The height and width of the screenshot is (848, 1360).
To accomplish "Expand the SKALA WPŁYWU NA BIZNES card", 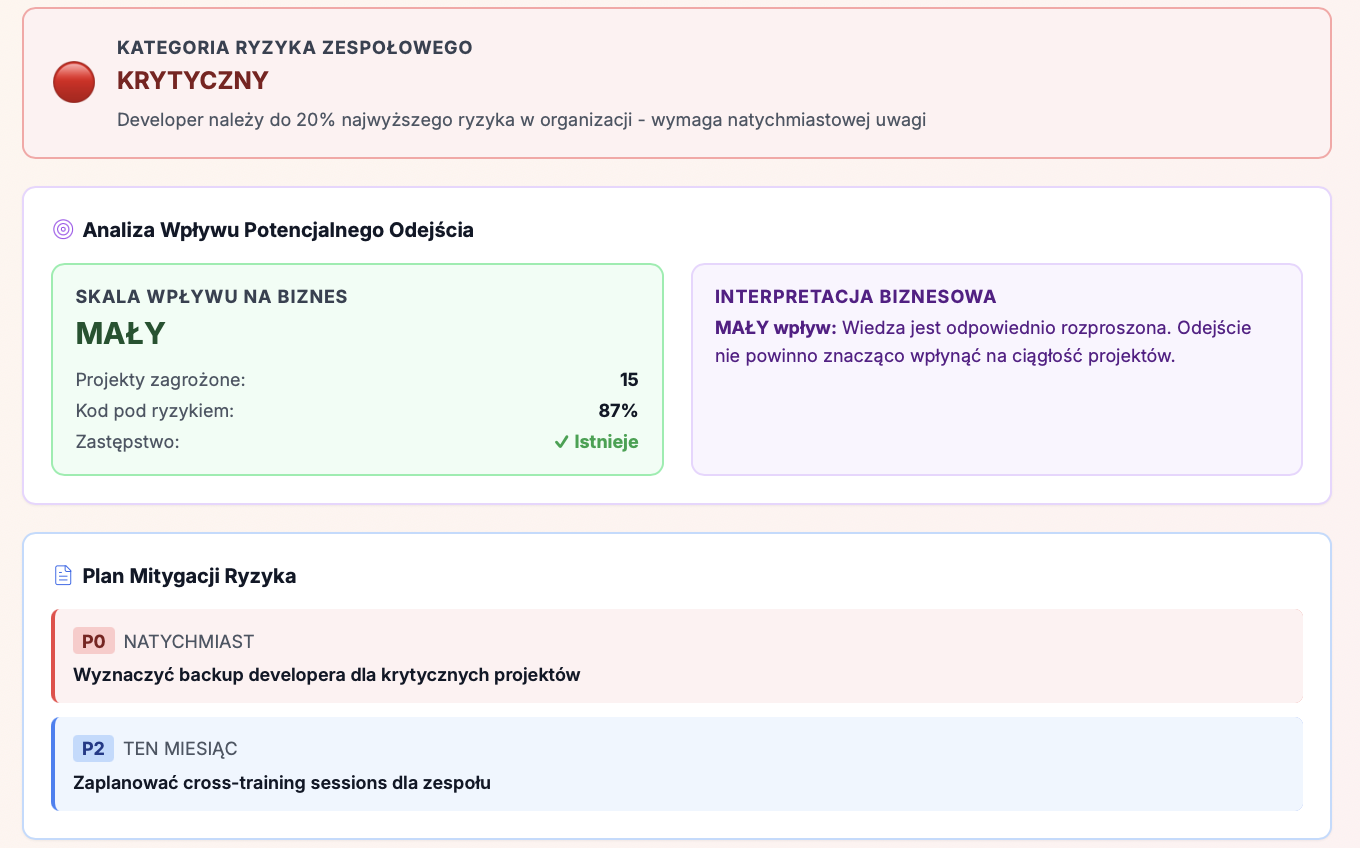I will pos(357,369).
